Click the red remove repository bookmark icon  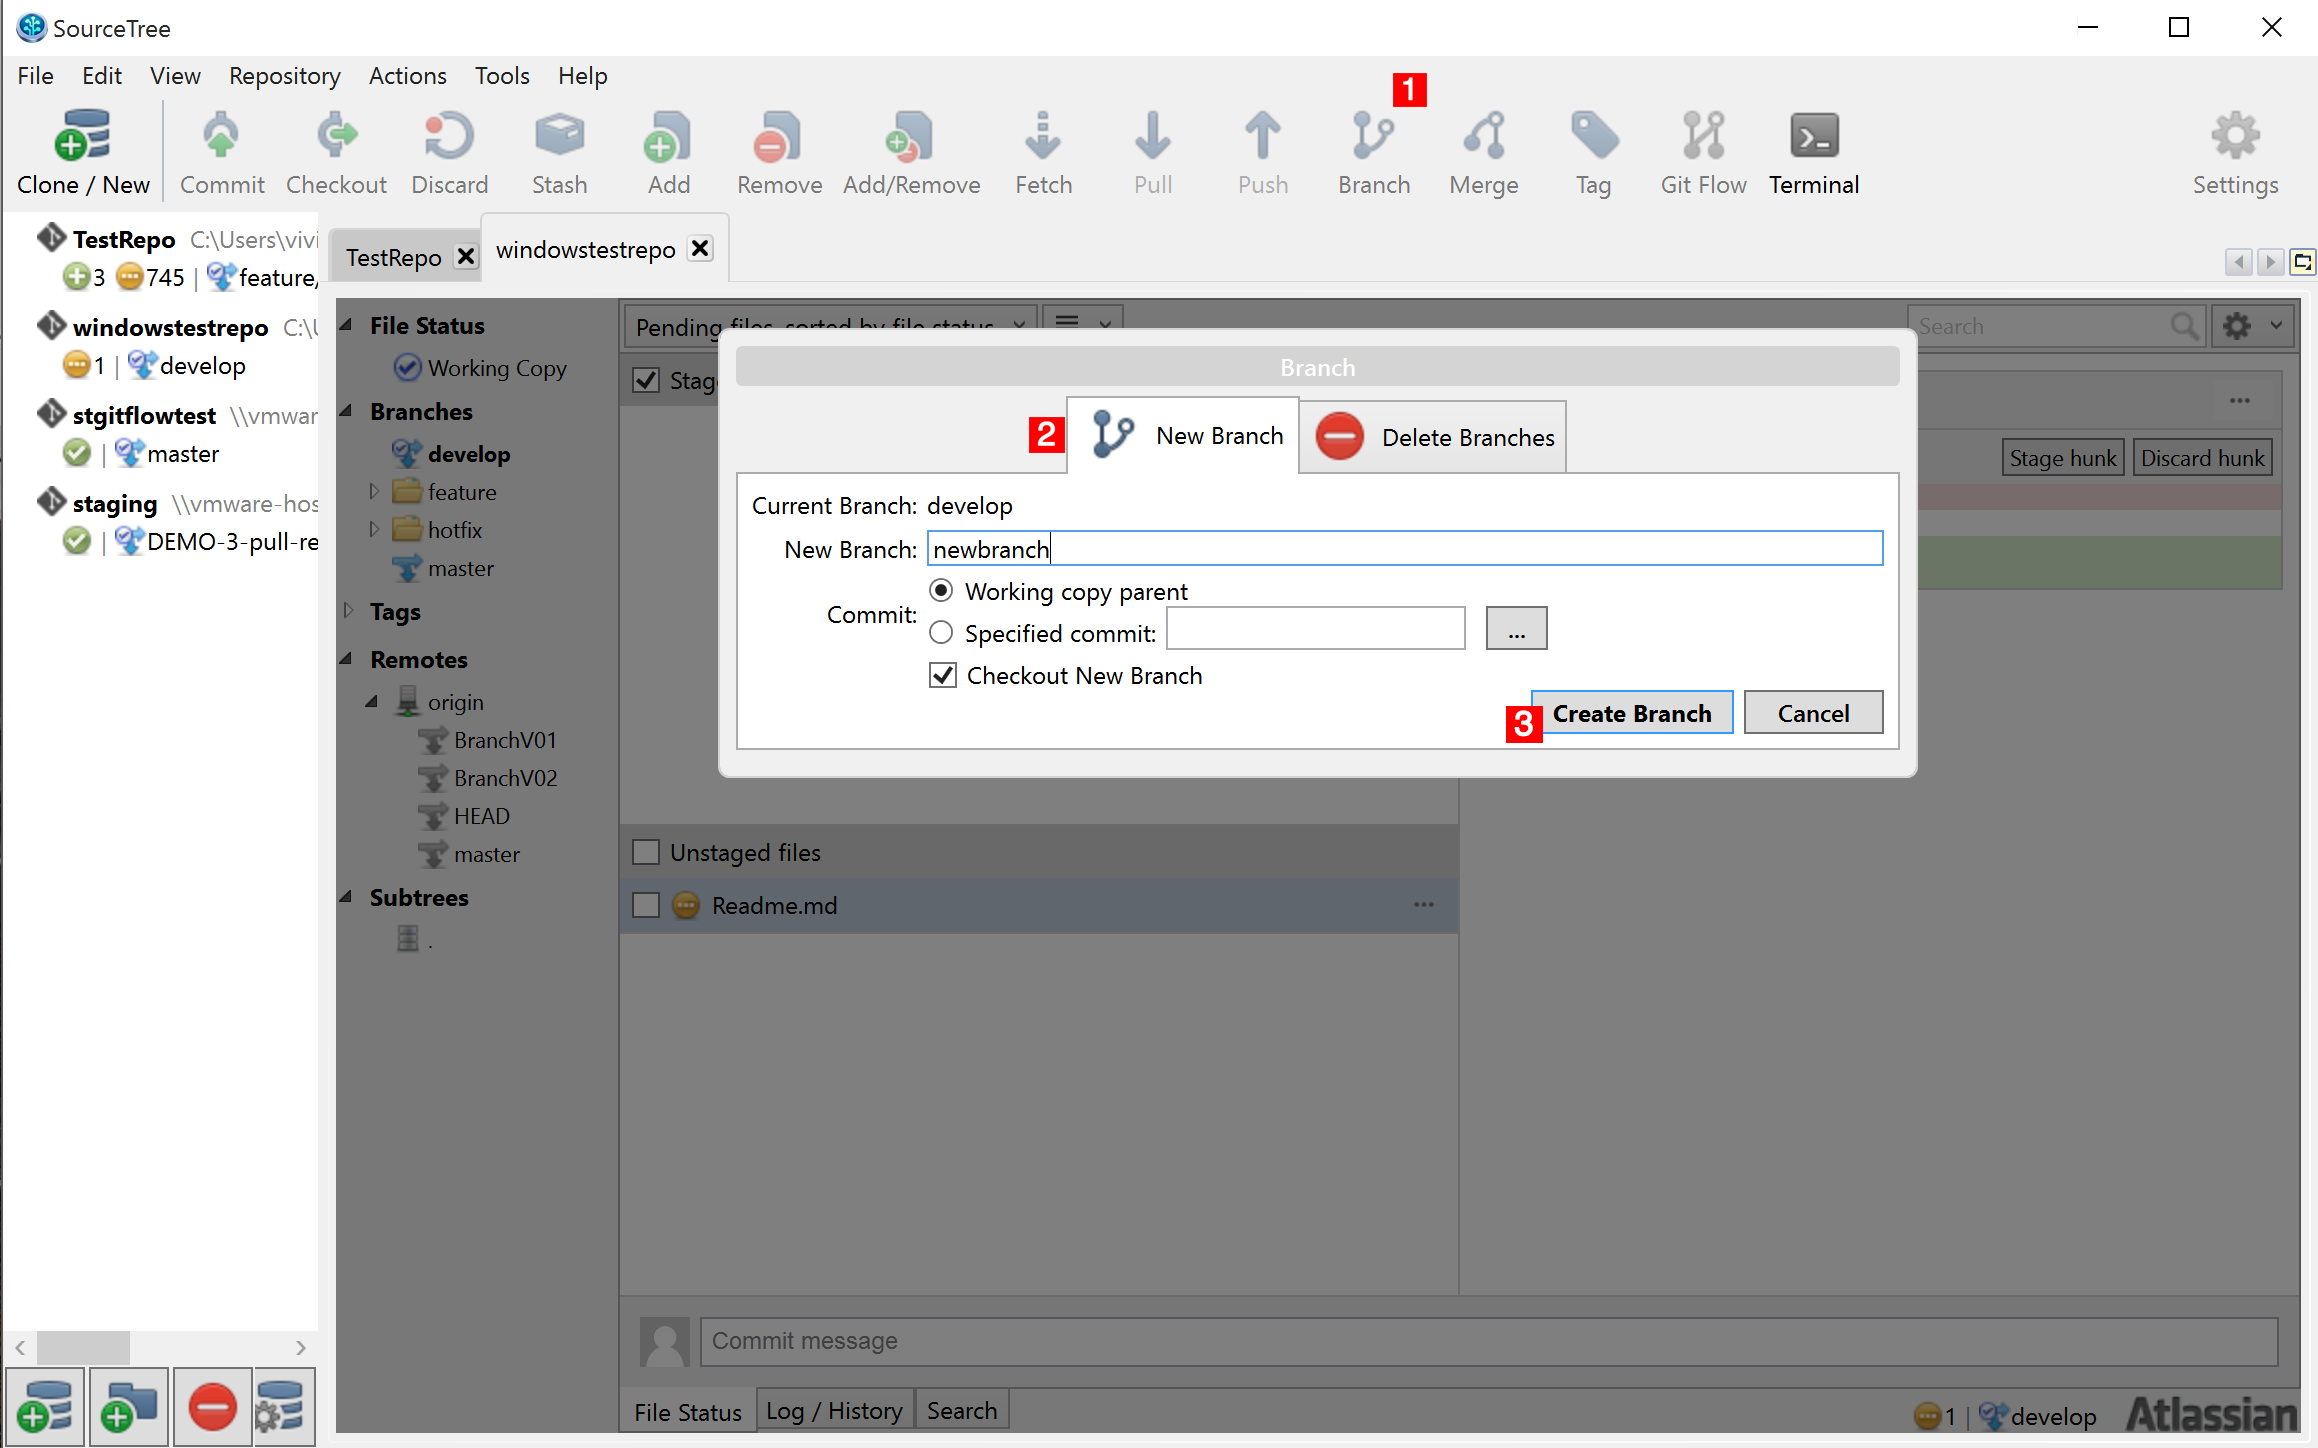click(x=212, y=1408)
